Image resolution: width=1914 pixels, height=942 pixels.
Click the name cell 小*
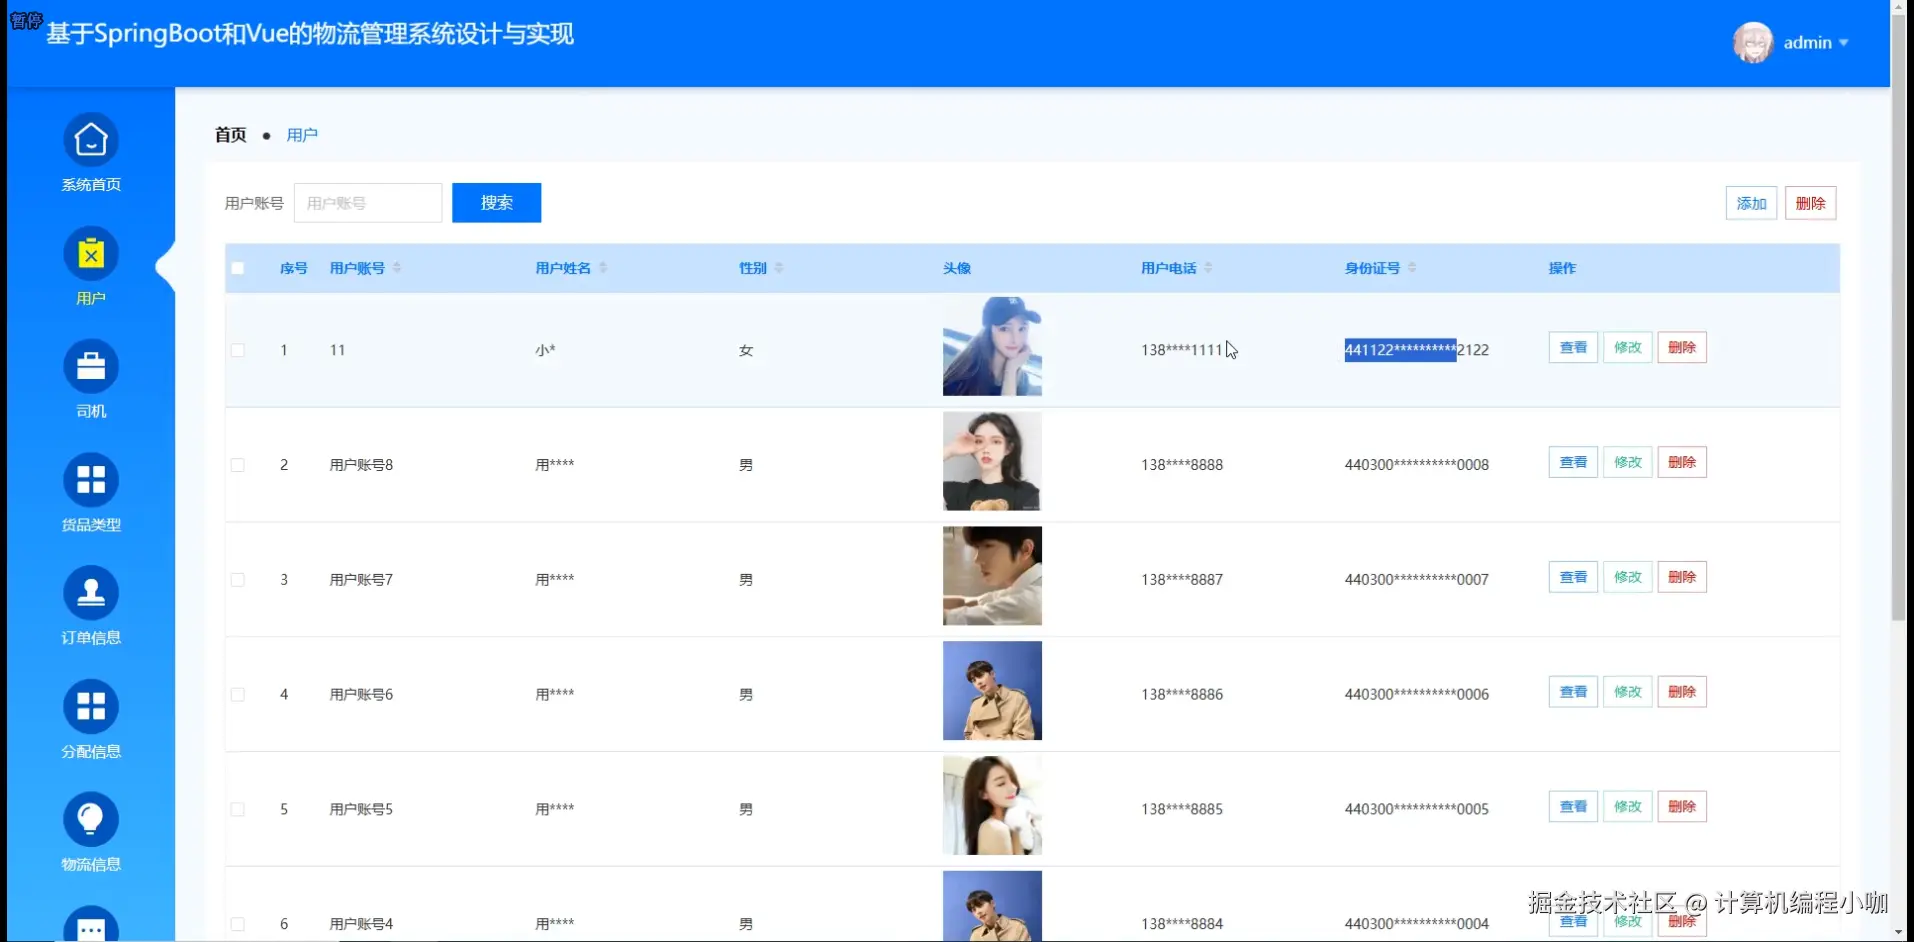545,350
